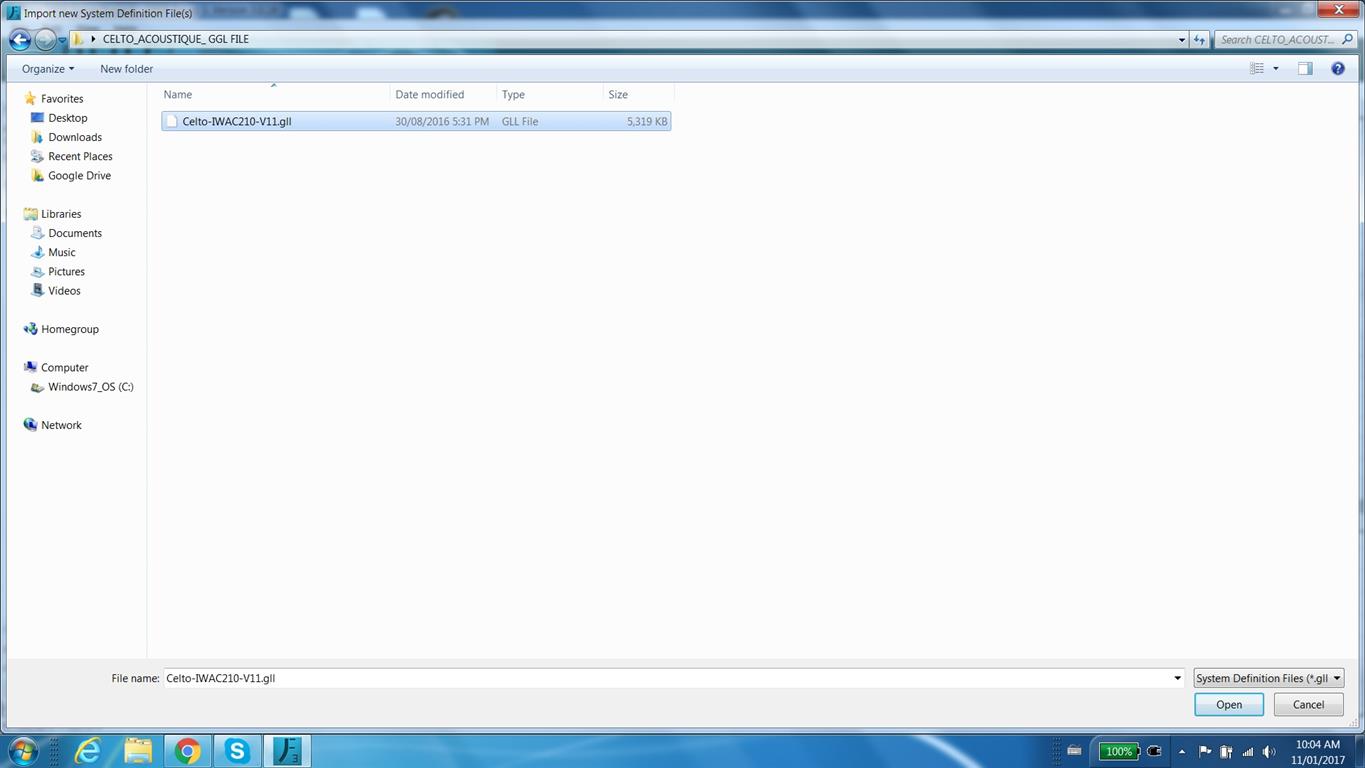
Task: Select the Celto-IWAC210-V11.gll file
Action: point(237,122)
